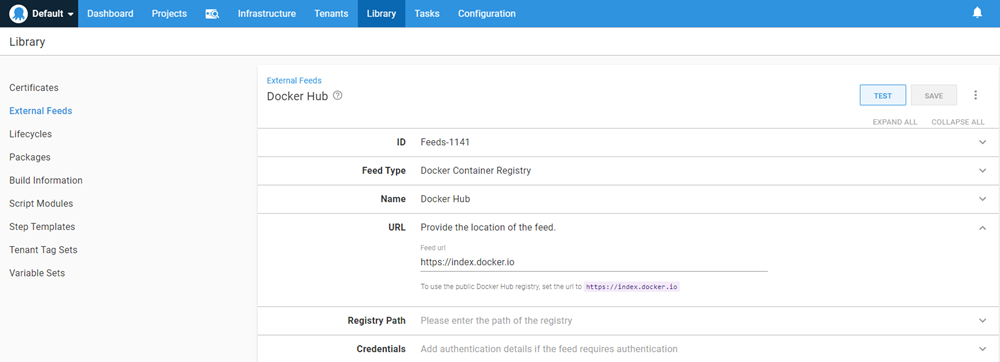The image size is (1000, 362).
Task: Expand the Name section chevron
Action: 982,199
